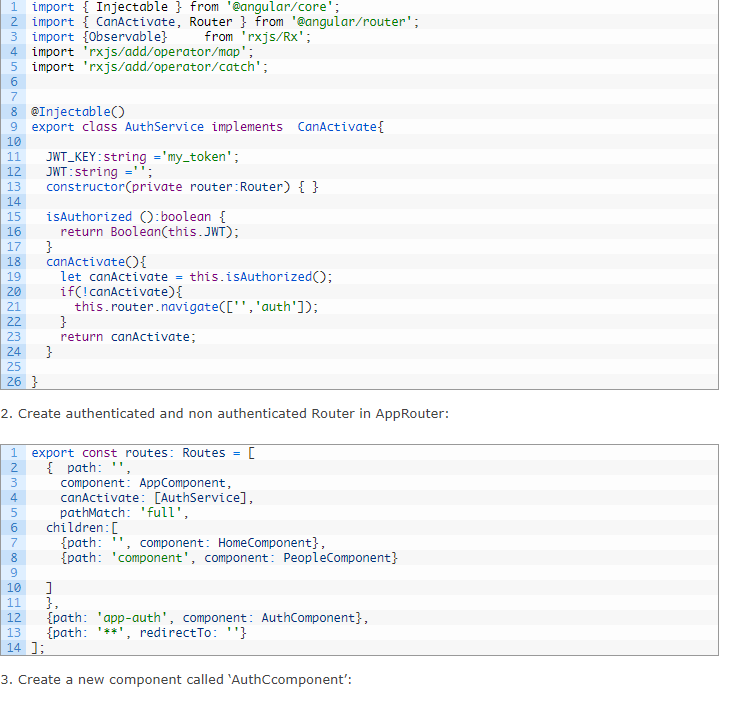Click the JWT:string ='' declaration line
Image resolution: width=729 pixels, height=704 pixels.
point(99,172)
